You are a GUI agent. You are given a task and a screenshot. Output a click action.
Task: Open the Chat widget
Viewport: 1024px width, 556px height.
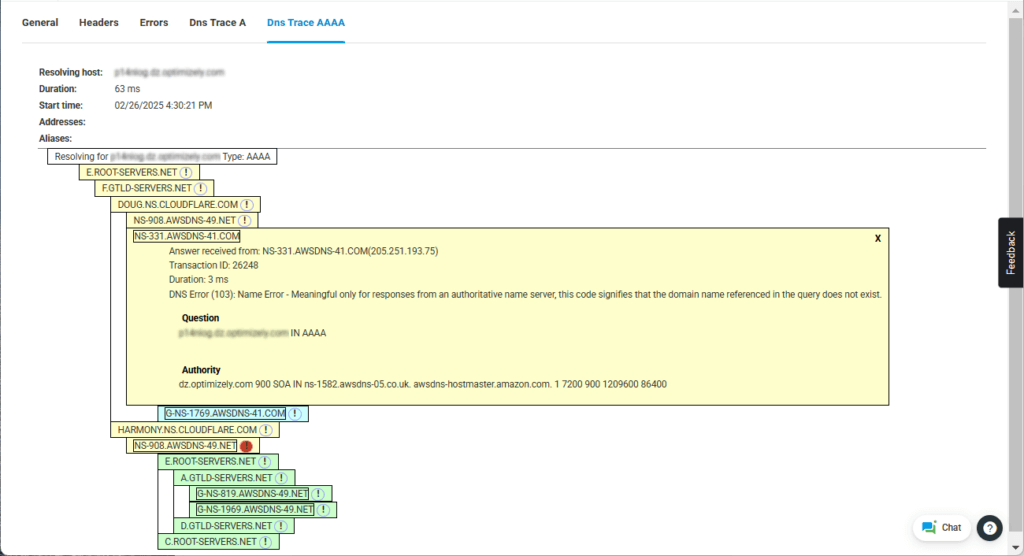pyautogui.click(x=941, y=527)
